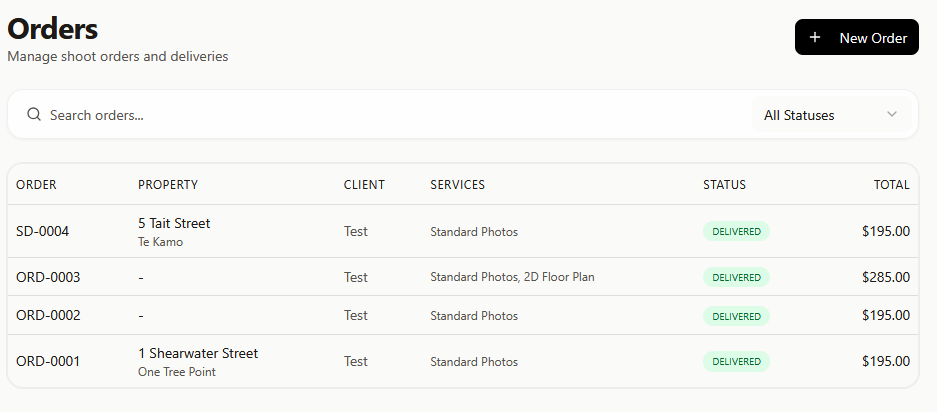The height and width of the screenshot is (412, 937).
Task: Click the search magnifier icon
Action: [x=34, y=115]
